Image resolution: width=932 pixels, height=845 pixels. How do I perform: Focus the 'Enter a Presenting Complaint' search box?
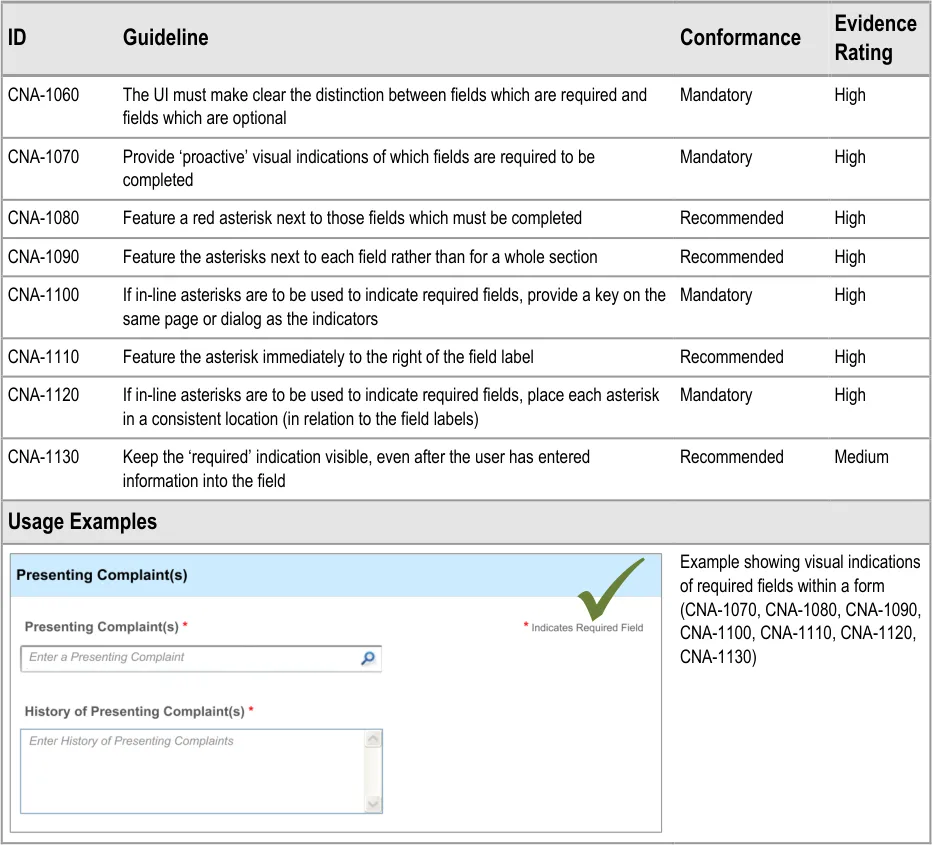coord(190,658)
